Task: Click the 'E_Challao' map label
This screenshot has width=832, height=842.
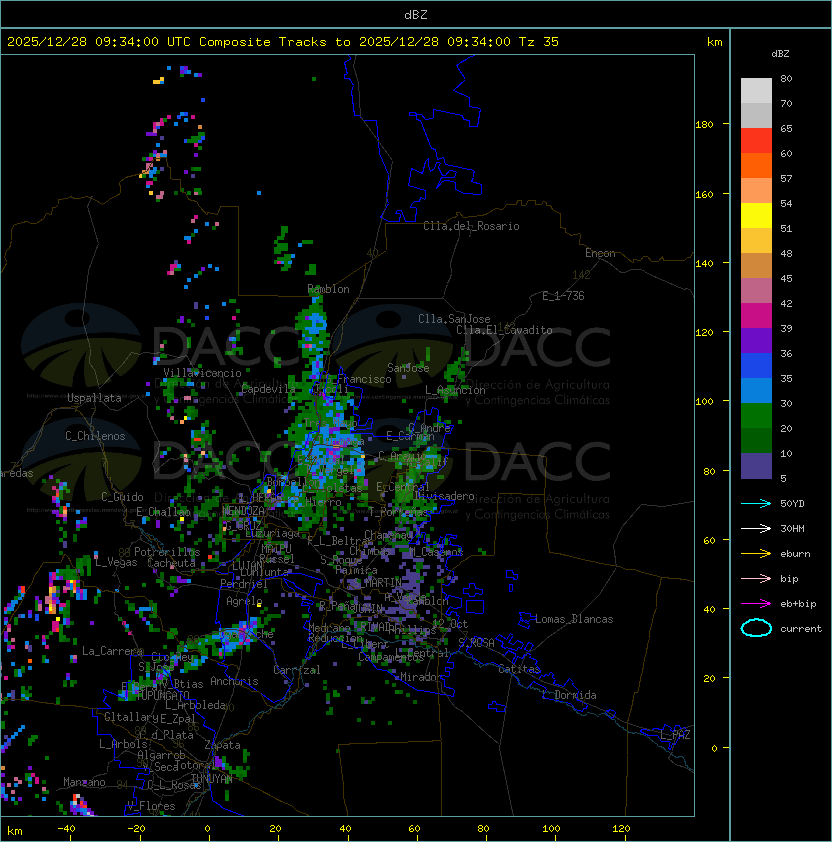Action: (x=163, y=512)
